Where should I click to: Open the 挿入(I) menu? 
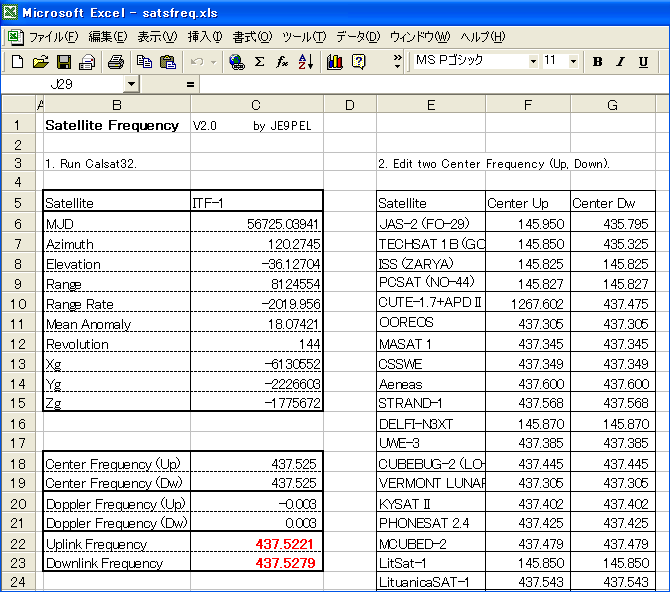click(x=205, y=37)
